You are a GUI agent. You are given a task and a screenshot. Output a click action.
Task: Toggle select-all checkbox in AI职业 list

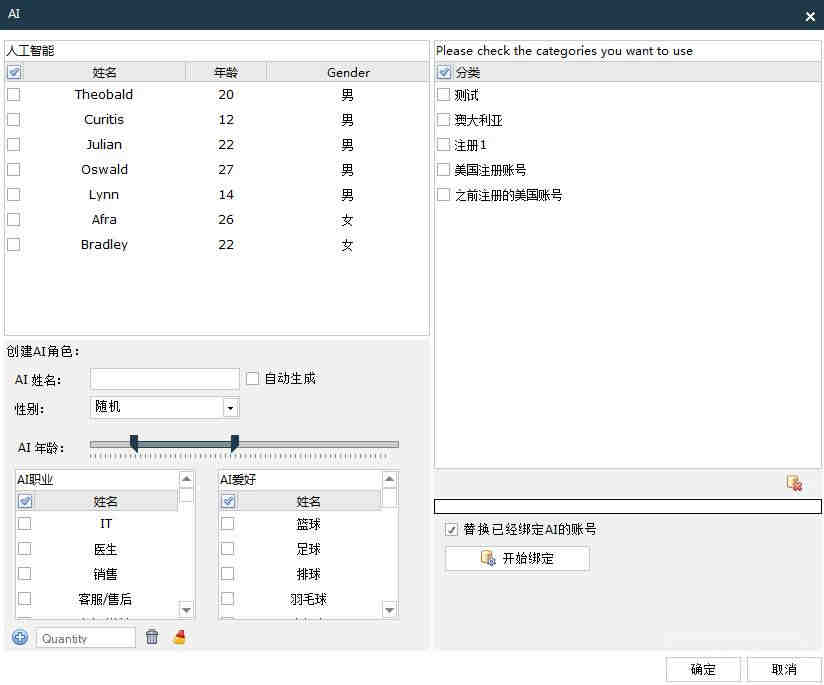[25, 501]
